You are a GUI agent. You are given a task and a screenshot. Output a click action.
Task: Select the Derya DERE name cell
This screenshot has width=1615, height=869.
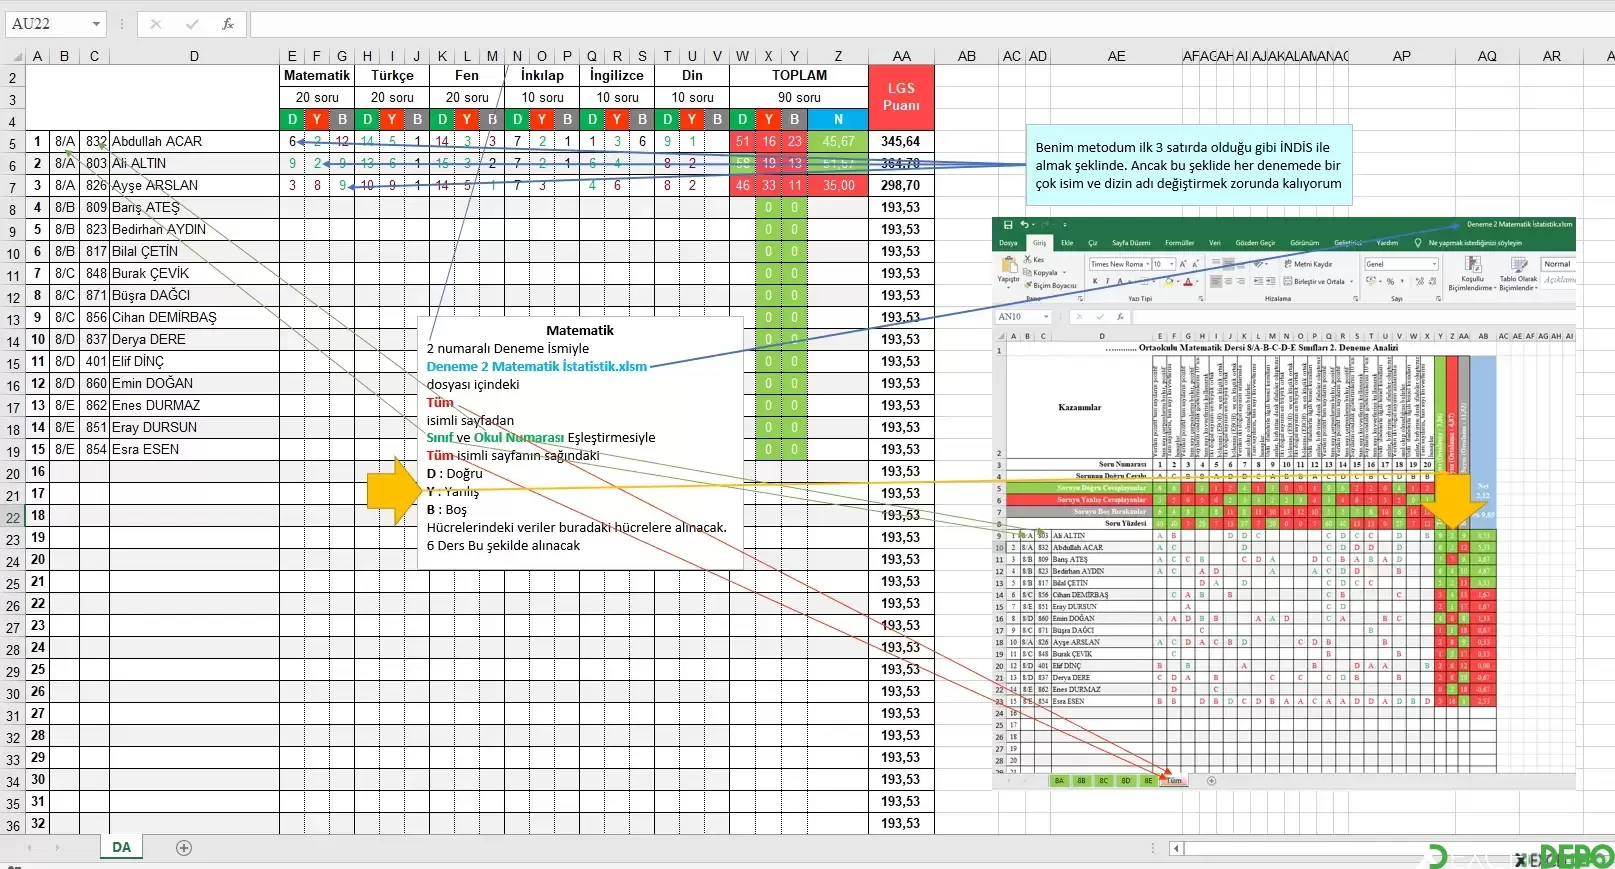click(x=194, y=340)
